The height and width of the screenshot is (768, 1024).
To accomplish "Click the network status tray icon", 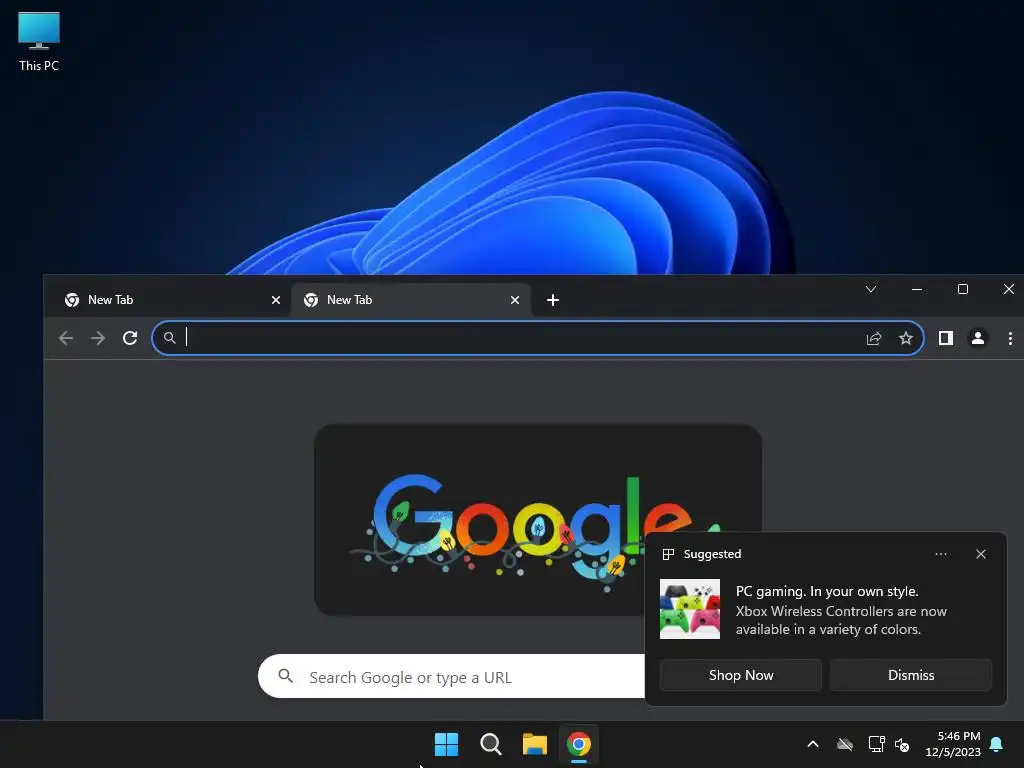I will tap(876, 744).
